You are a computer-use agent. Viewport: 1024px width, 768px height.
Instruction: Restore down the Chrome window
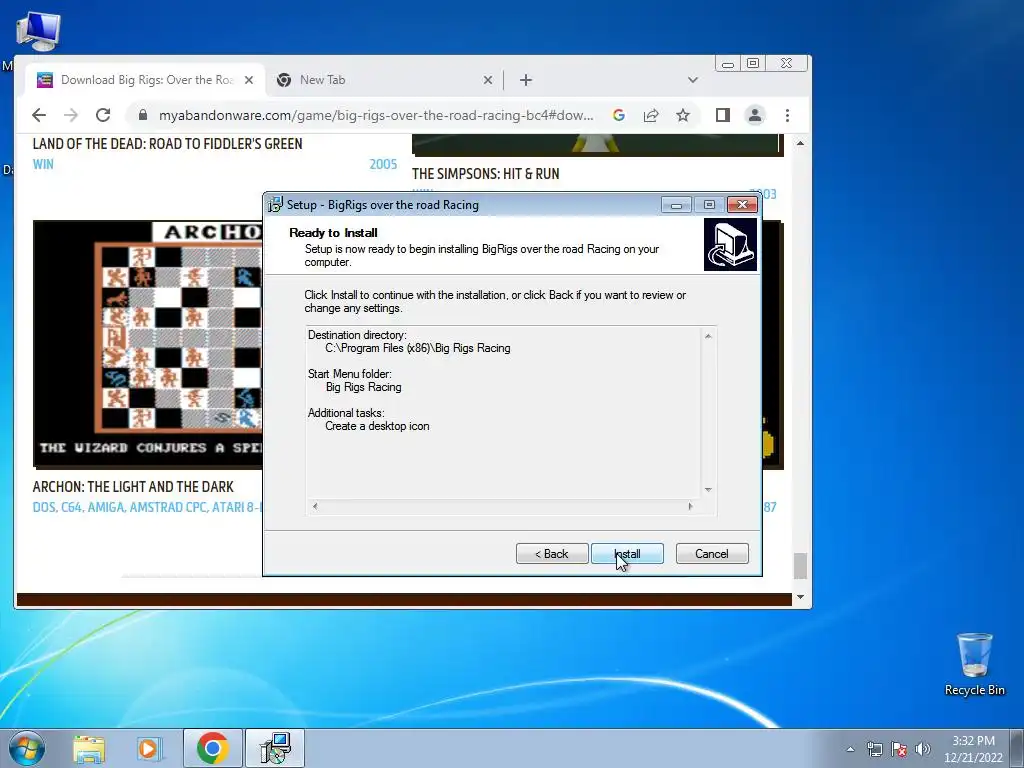tap(753, 63)
